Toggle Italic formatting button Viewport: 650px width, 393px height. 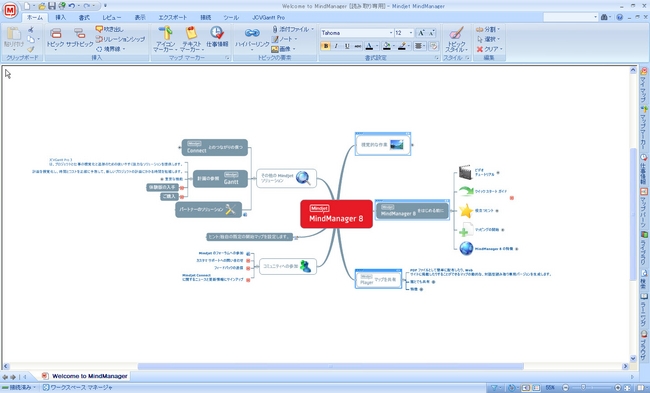336,46
